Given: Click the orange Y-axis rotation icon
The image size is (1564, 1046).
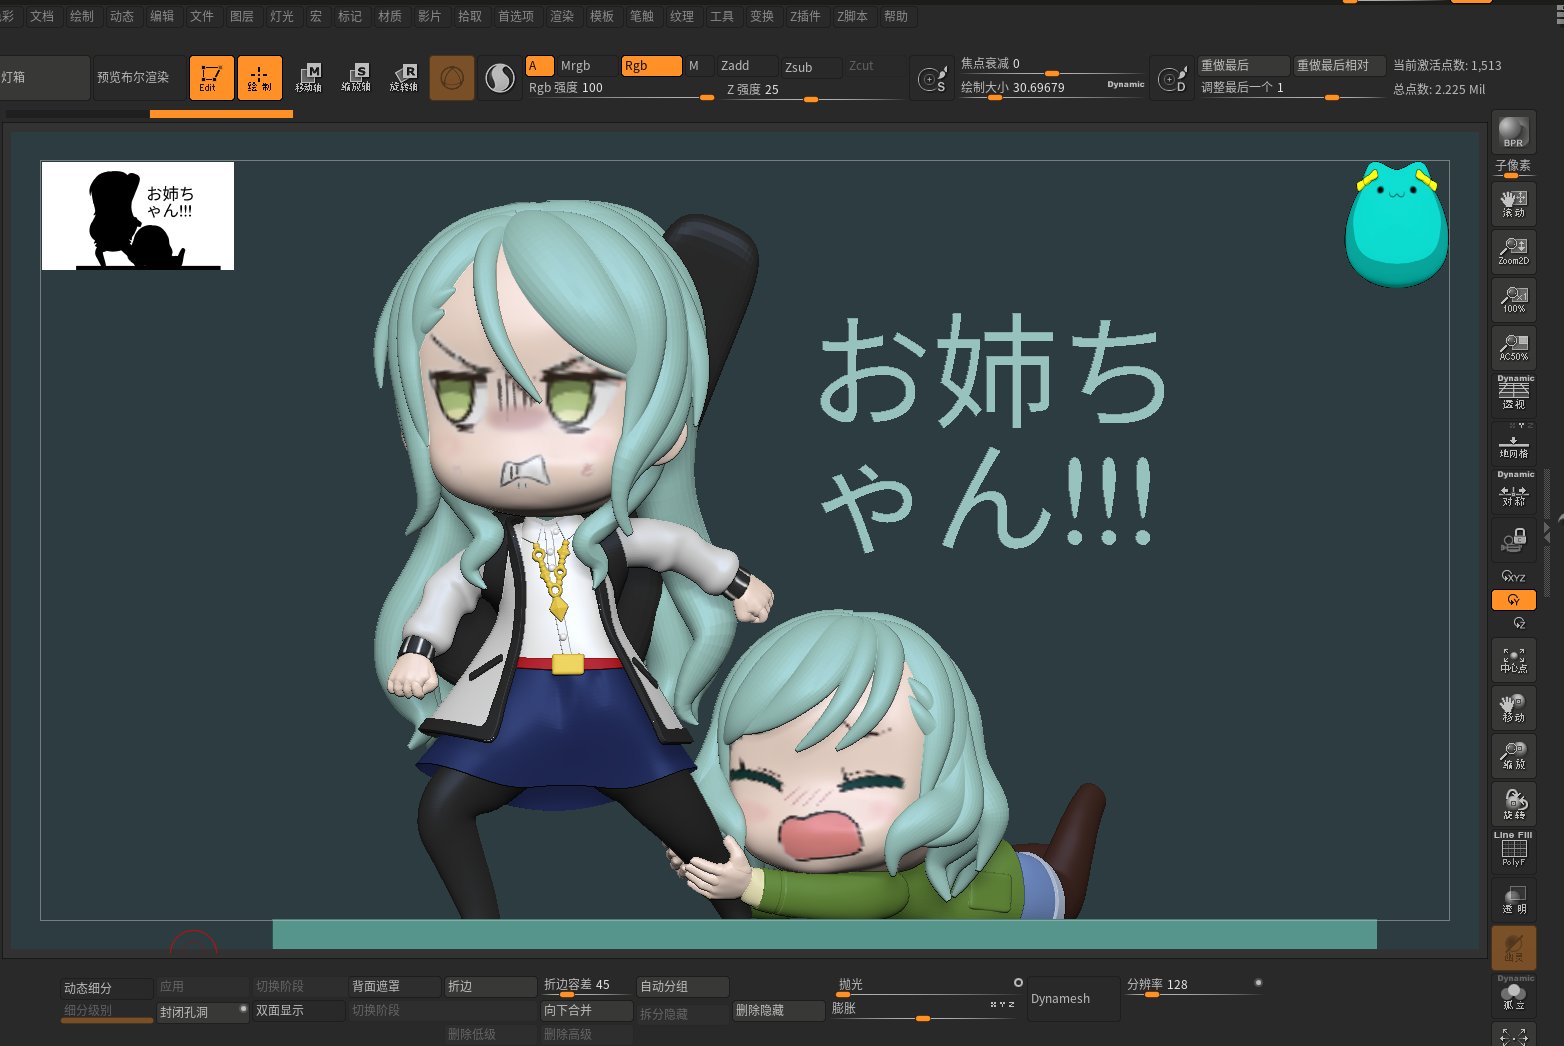Looking at the screenshot, I should click(x=1514, y=600).
